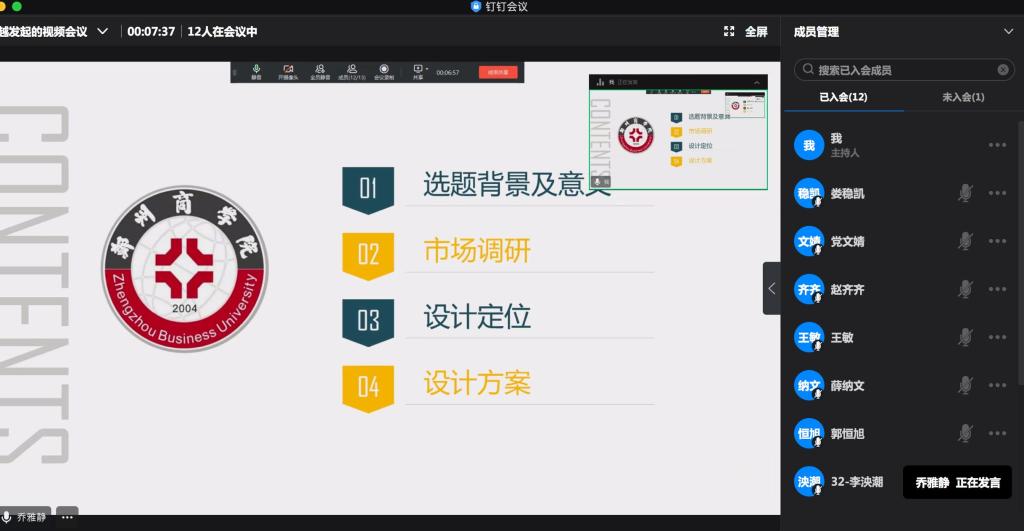Screen dimensions: 1024x531
Task: Click 赵齐齐's avatar
Action: (808, 289)
